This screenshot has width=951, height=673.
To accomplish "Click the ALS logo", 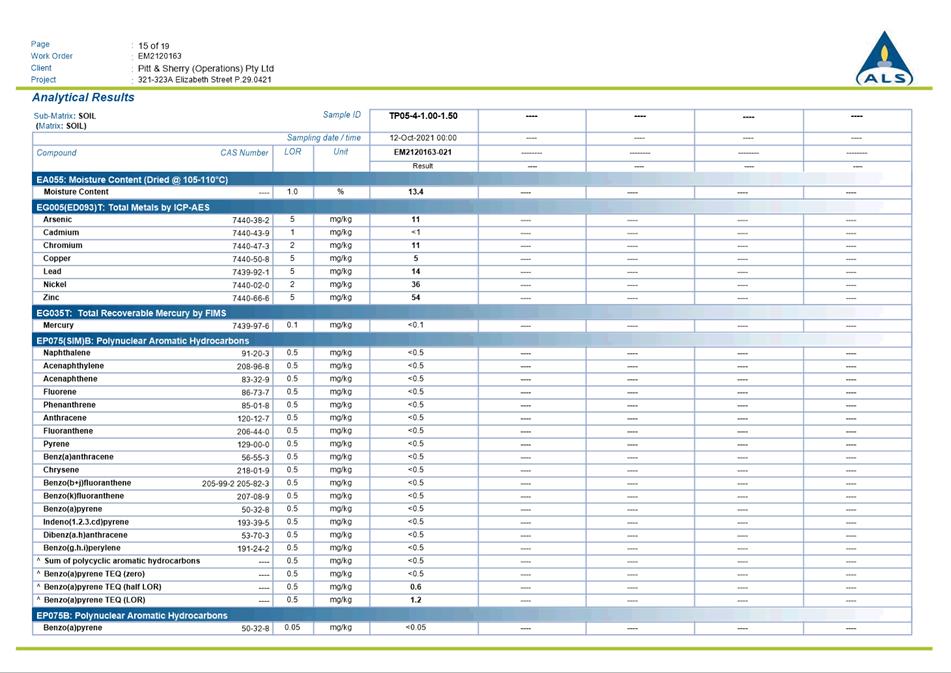I will pyautogui.click(x=885, y=59).
